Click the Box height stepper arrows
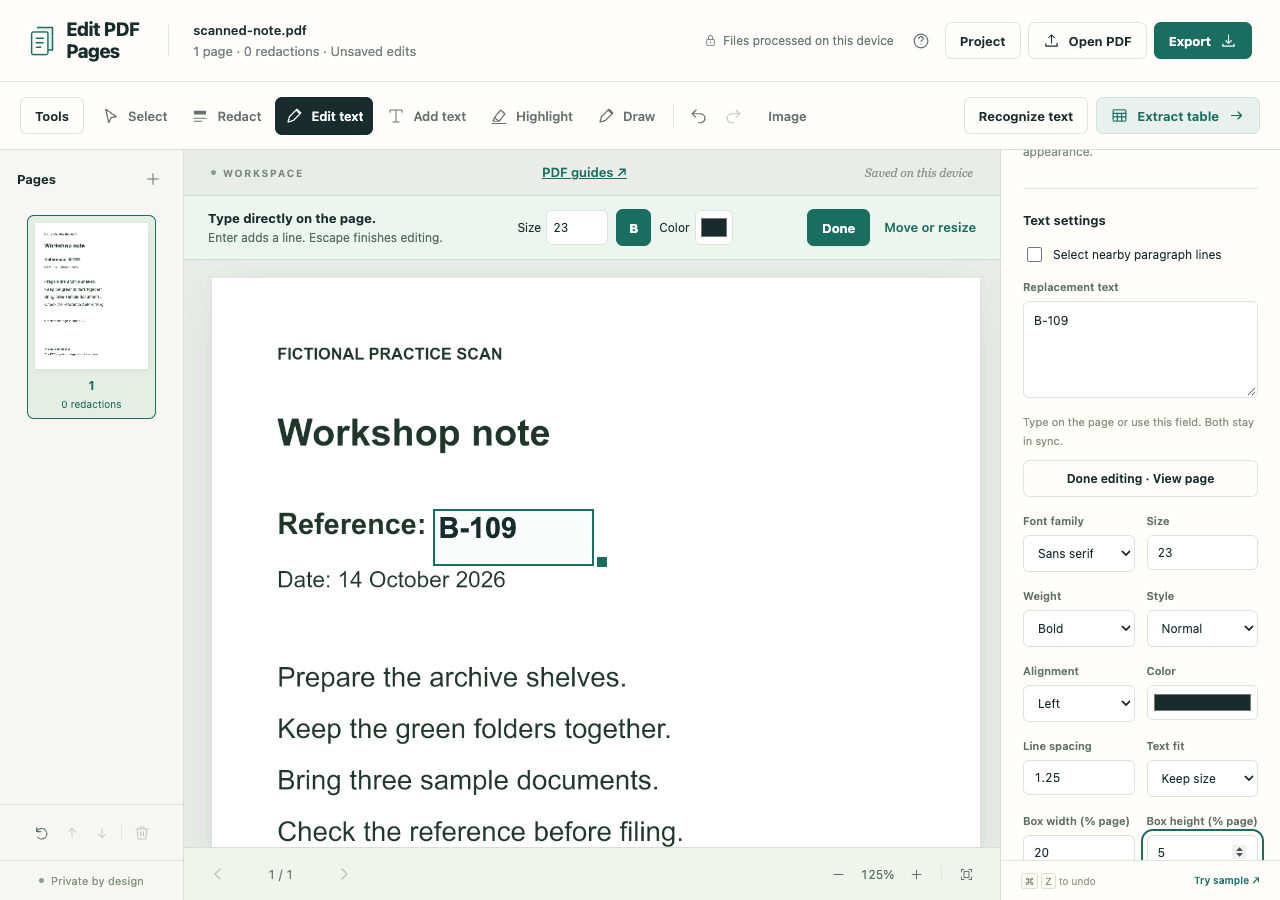The height and width of the screenshot is (900, 1280). (1239, 852)
